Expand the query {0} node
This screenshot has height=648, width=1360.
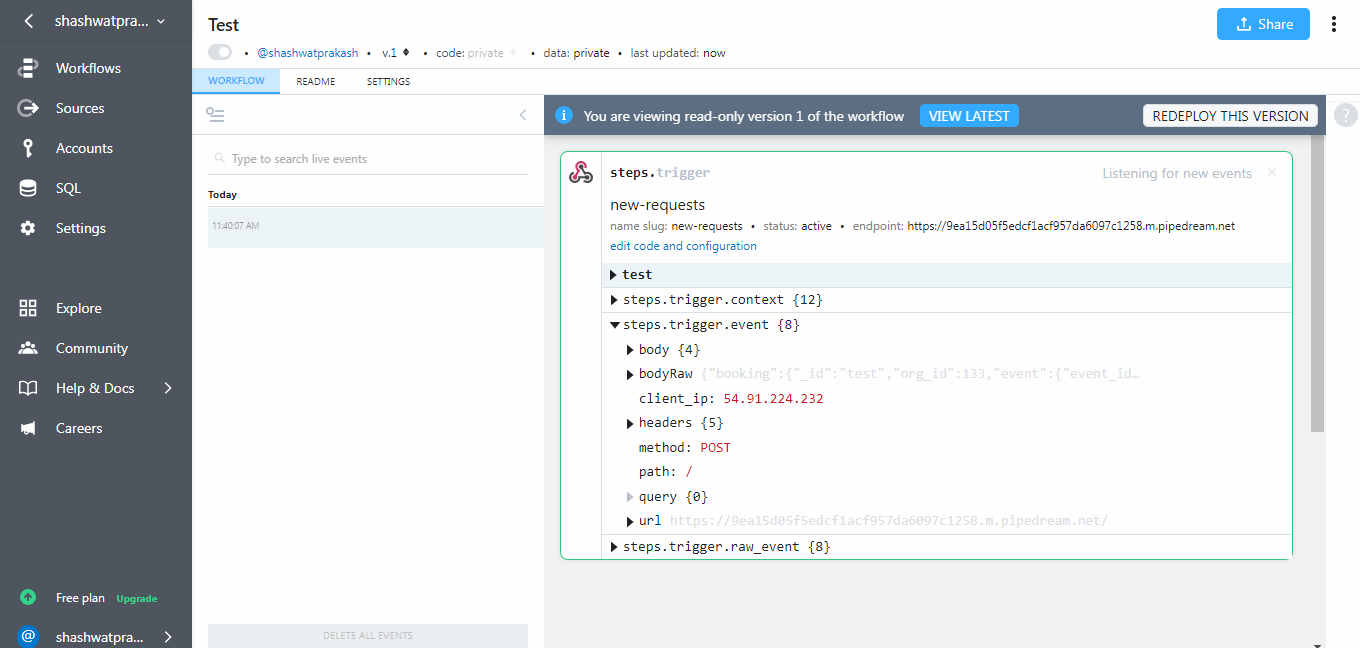(x=630, y=497)
